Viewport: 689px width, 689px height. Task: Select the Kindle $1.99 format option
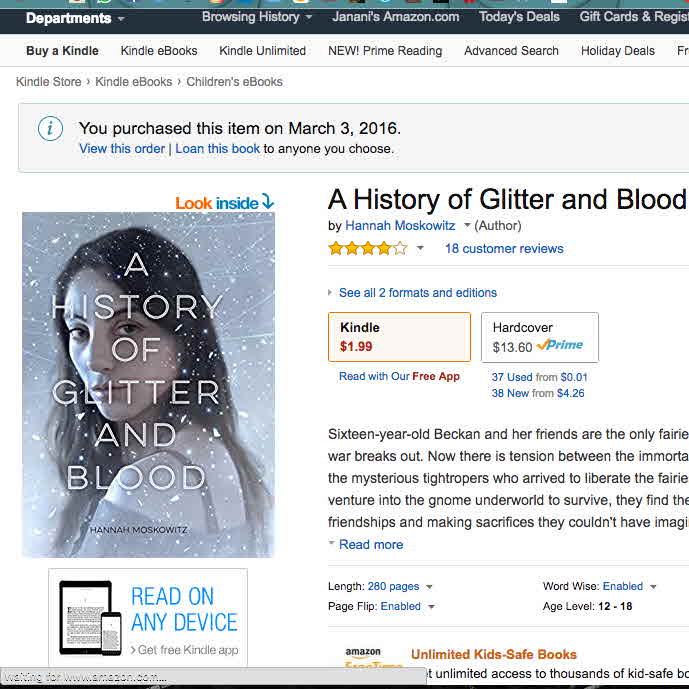tap(399, 337)
